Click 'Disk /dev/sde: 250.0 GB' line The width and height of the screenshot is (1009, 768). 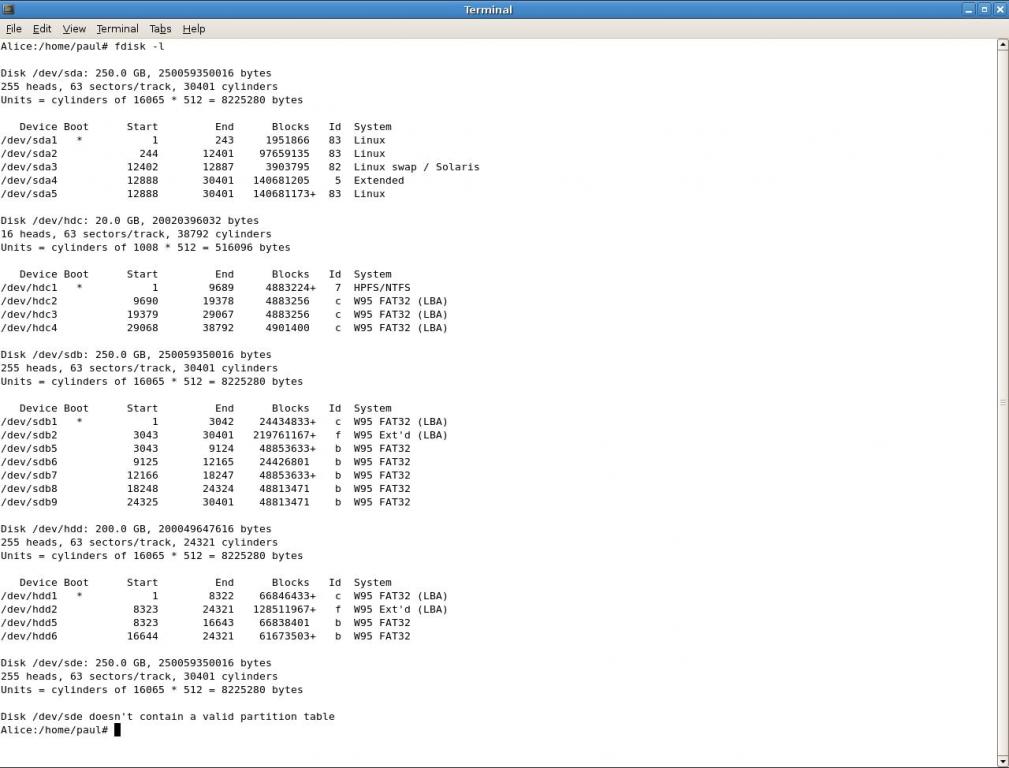[x=136, y=663]
